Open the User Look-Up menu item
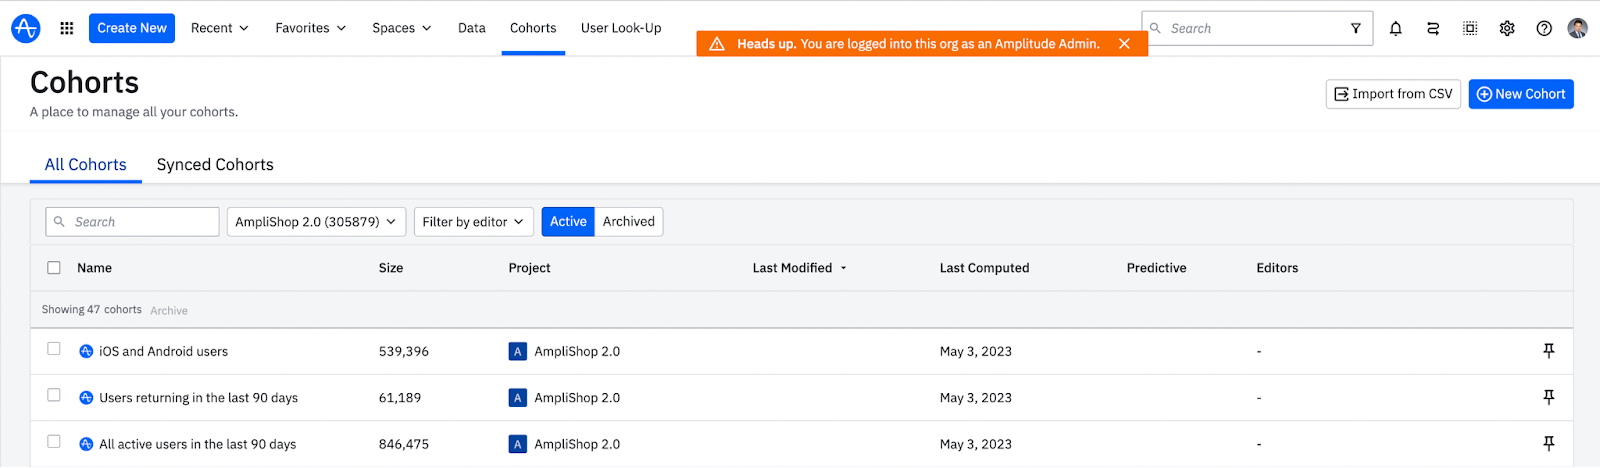This screenshot has height=468, width=1600. [x=621, y=28]
